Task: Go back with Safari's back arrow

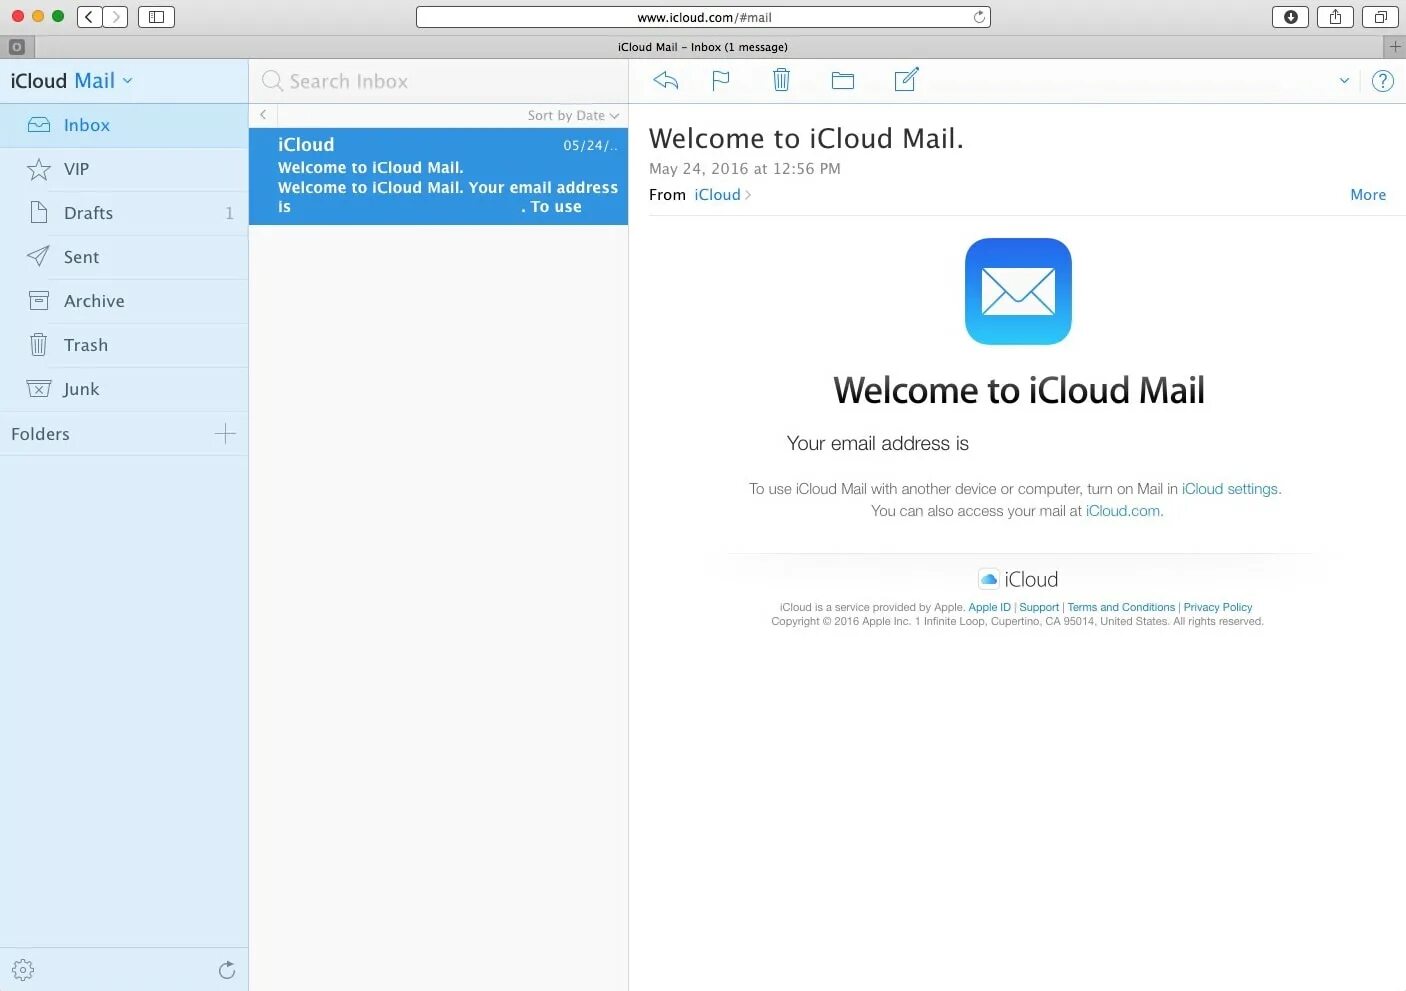Action: click(90, 16)
